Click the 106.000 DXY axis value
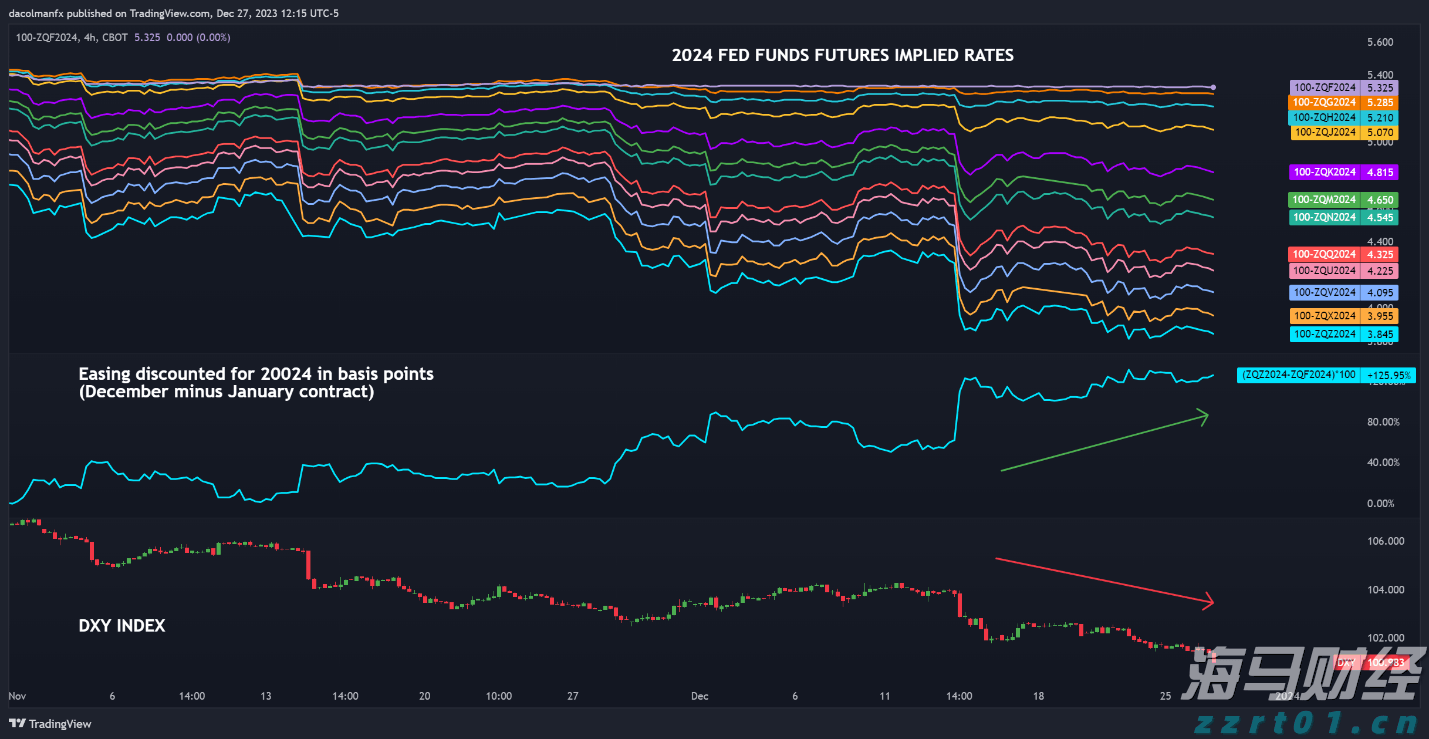Viewport: 1429px width, 739px height. pos(1385,541)
